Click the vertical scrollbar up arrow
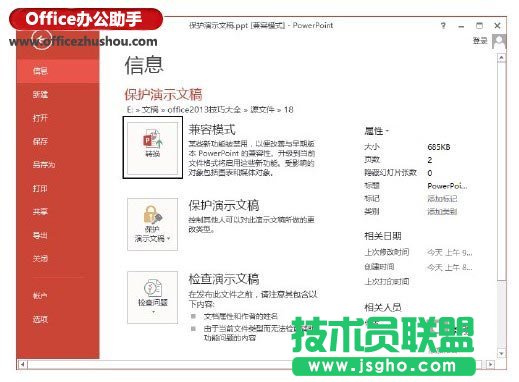This screenshot has height=382, width=519. [x=501, y=58]
